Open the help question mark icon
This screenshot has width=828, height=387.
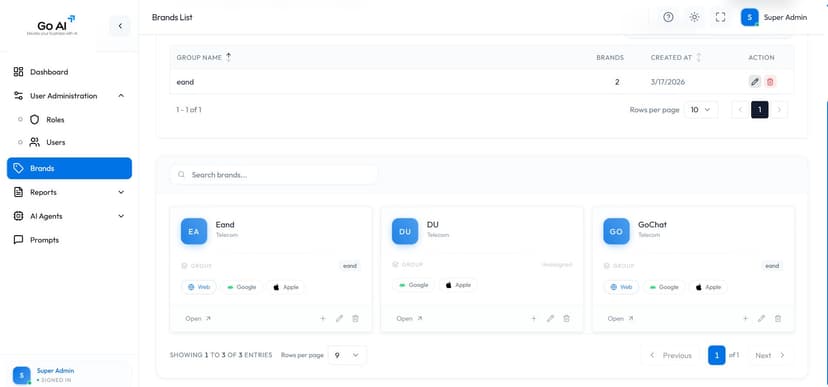[x=668, y=17]
